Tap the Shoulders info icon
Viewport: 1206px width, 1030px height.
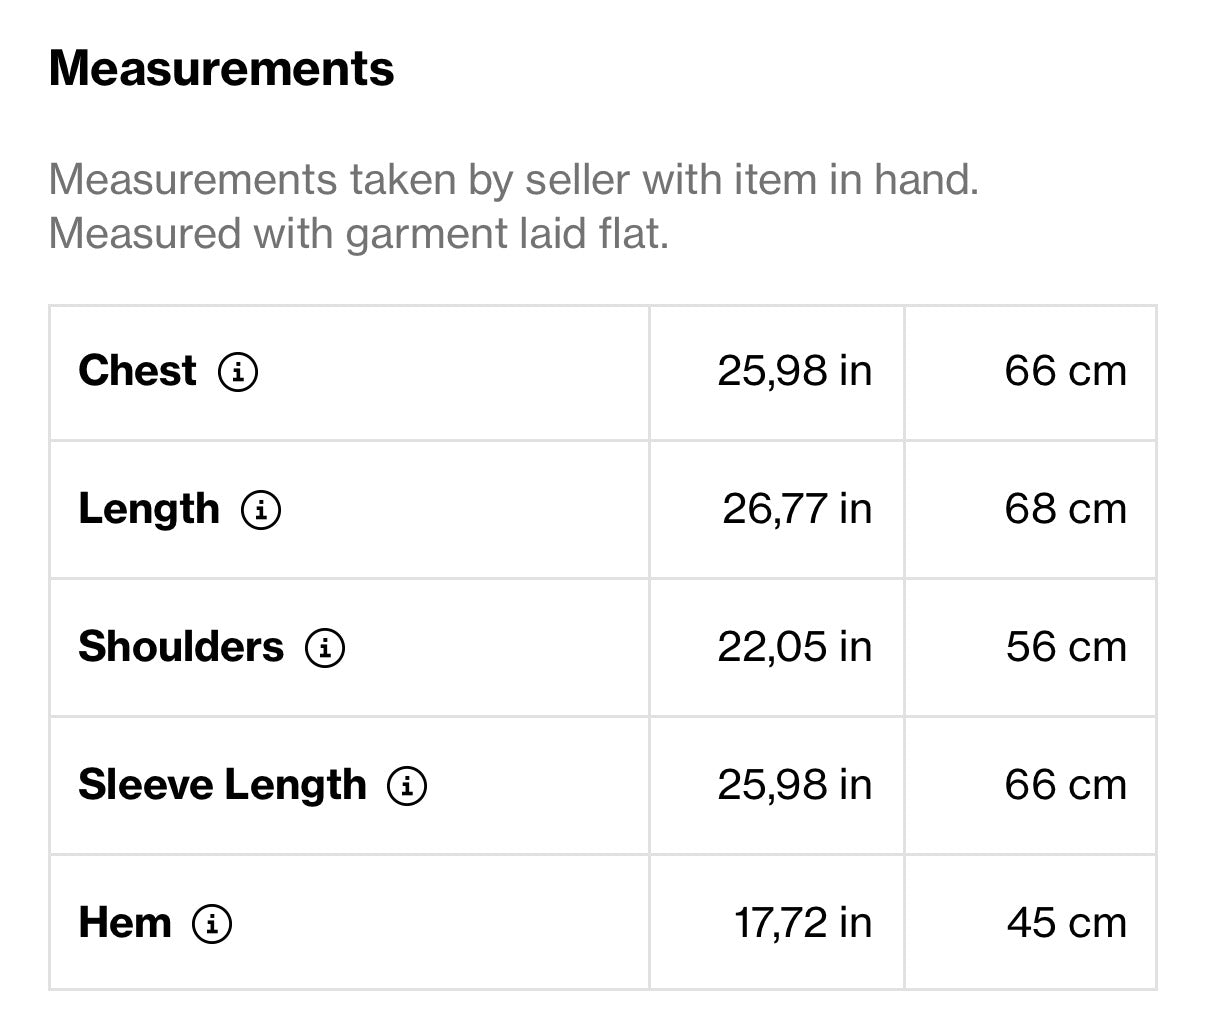[325, 648]
